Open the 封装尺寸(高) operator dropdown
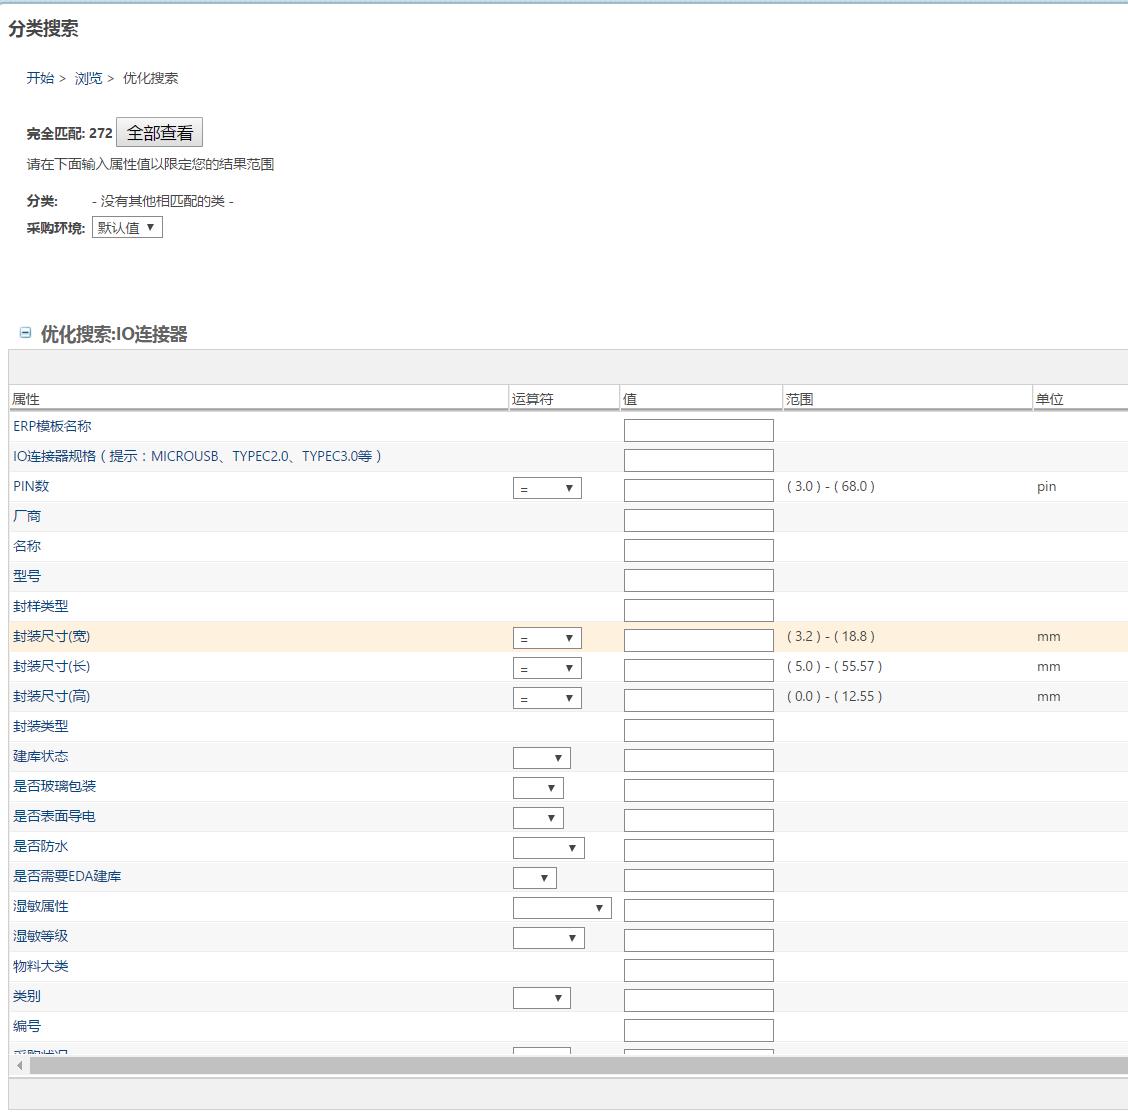This screenshot has height=1117, width=1128. pyautogui.click(x=547, y=698)
